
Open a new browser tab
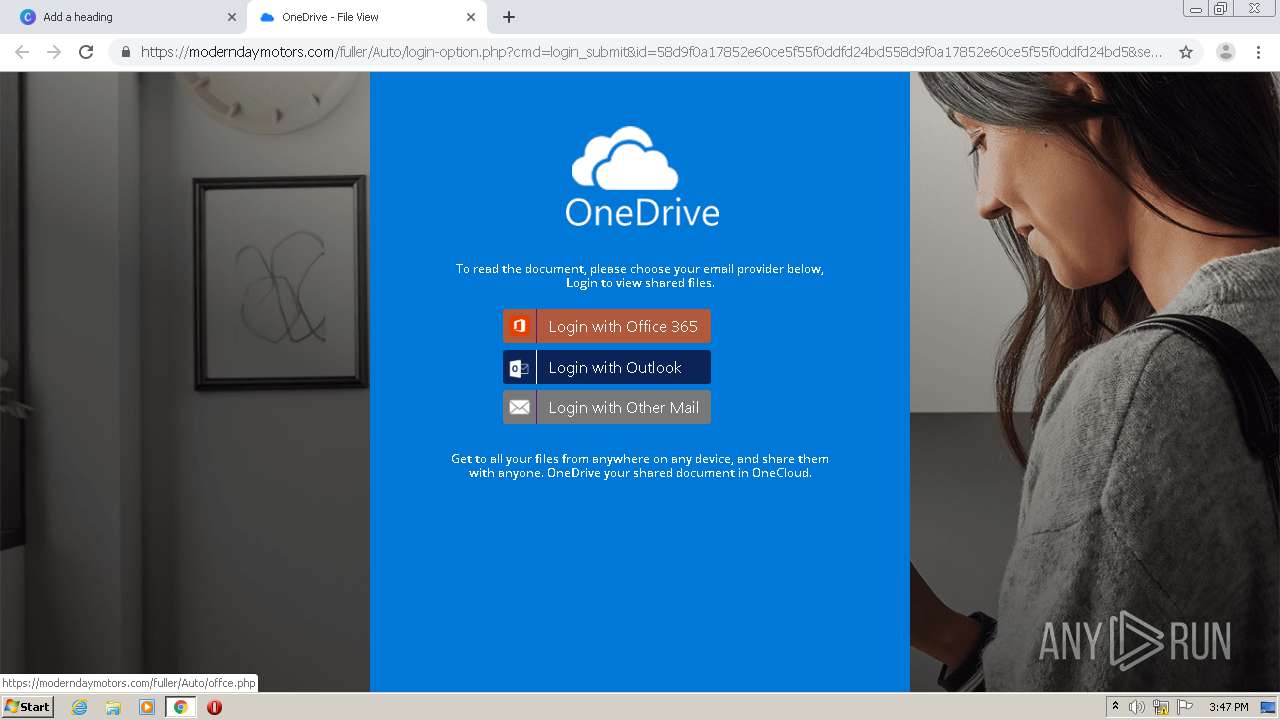(x=509, y=17)
